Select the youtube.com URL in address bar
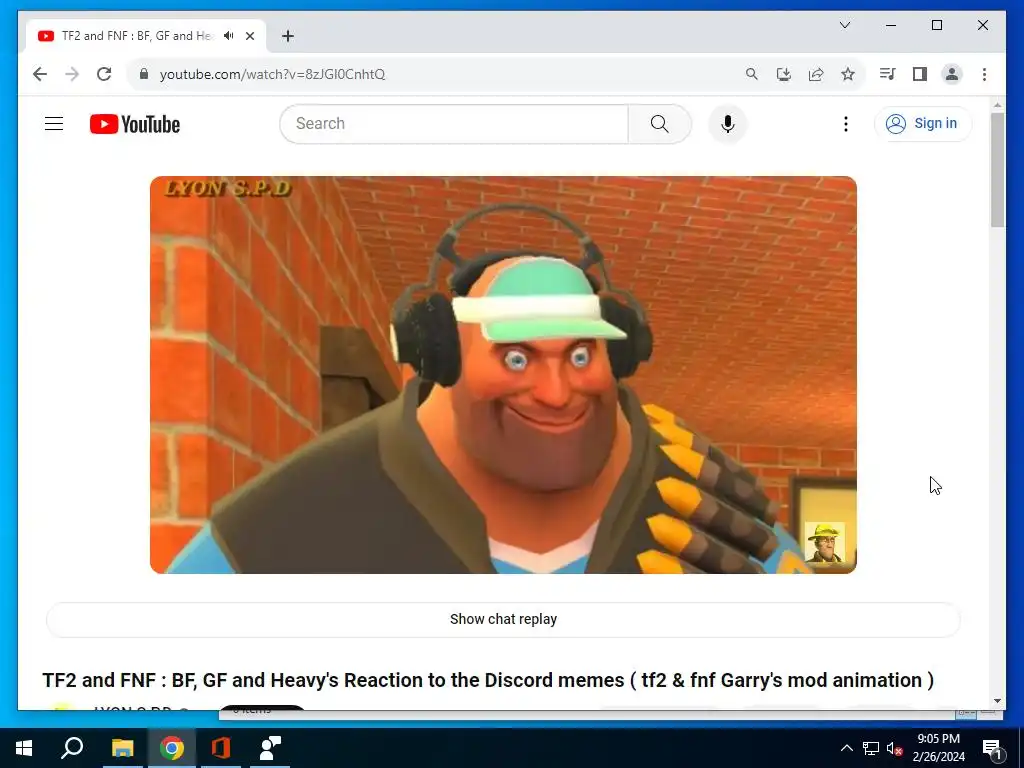The height and width of the screenshot is (768, 1024). point(272,74)
